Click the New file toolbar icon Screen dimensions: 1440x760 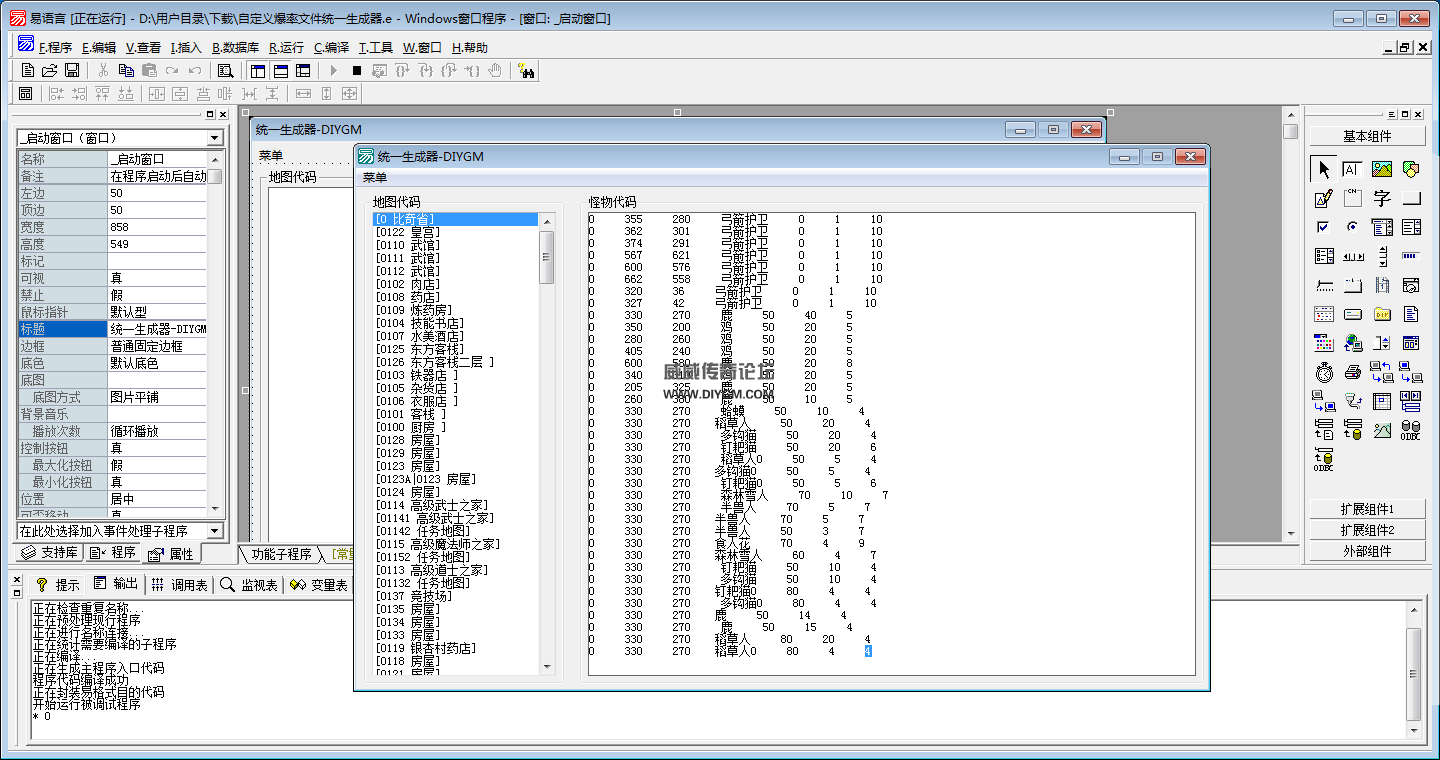coord(27,70)
